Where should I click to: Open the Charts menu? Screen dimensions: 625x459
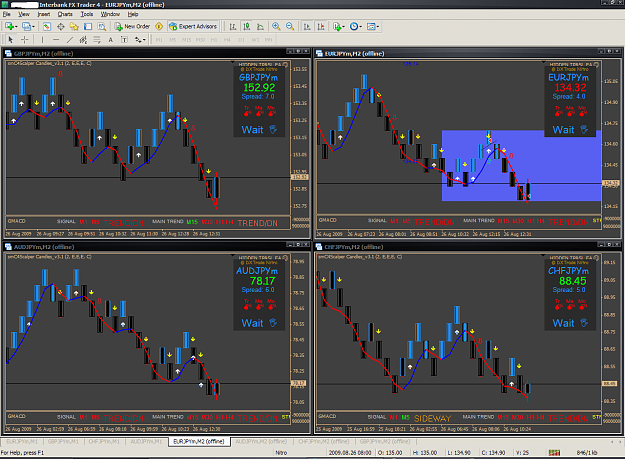coord(65,14)
